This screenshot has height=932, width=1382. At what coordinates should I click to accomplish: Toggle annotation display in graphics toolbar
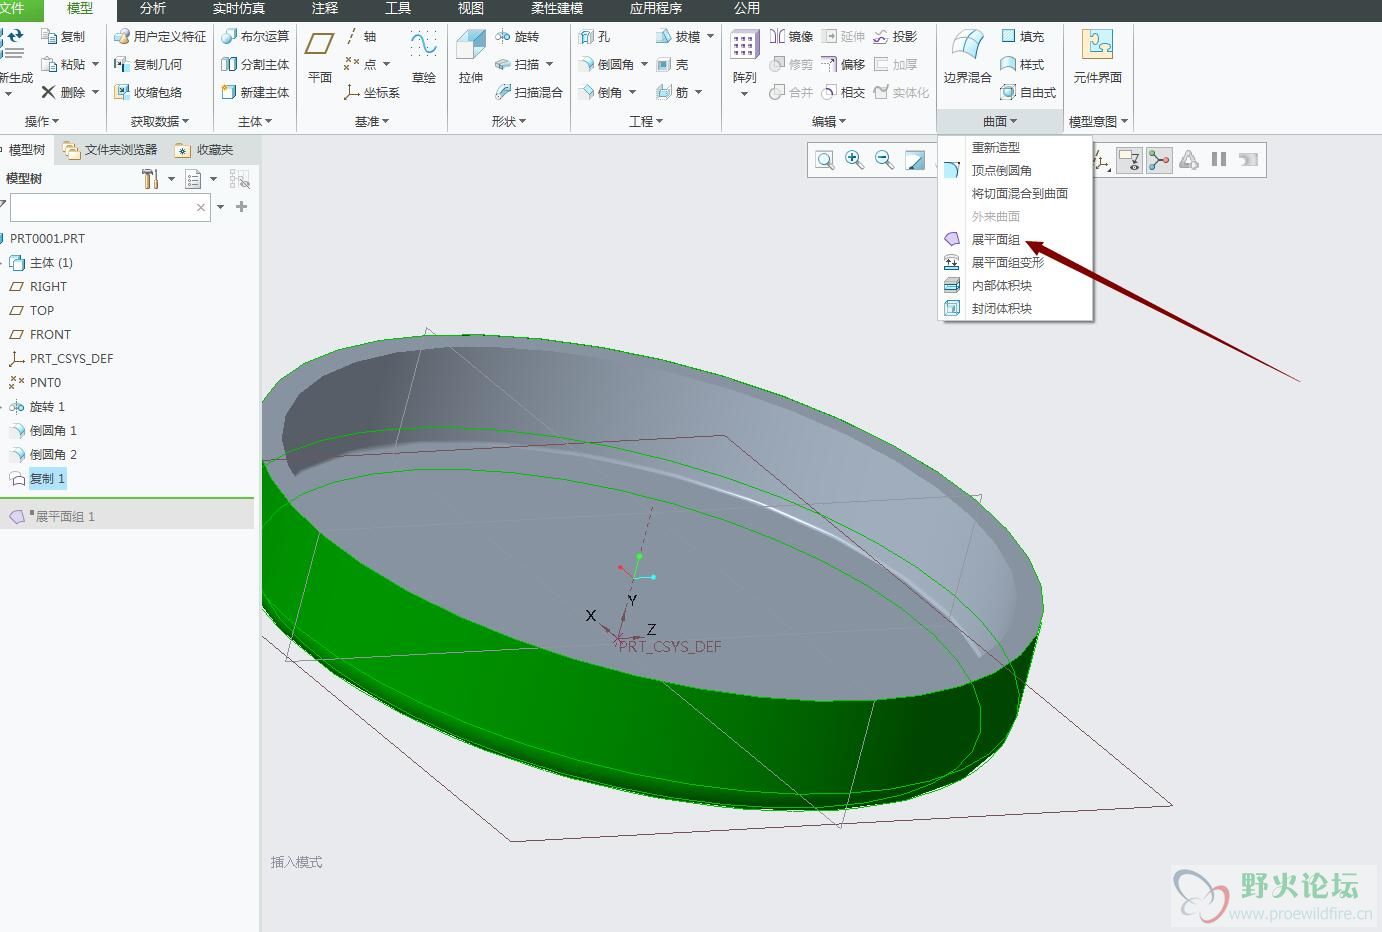coord(1129,160)
